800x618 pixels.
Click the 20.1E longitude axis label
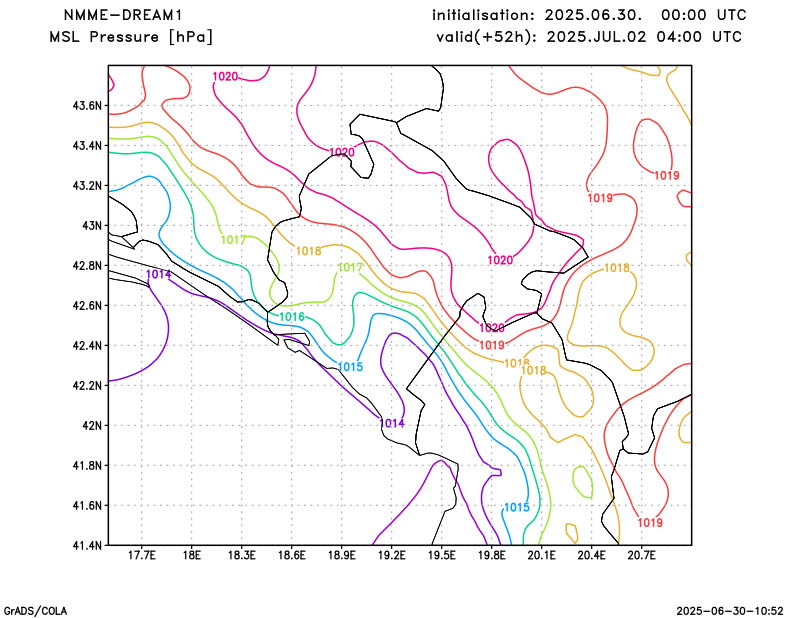click(541, 555)
